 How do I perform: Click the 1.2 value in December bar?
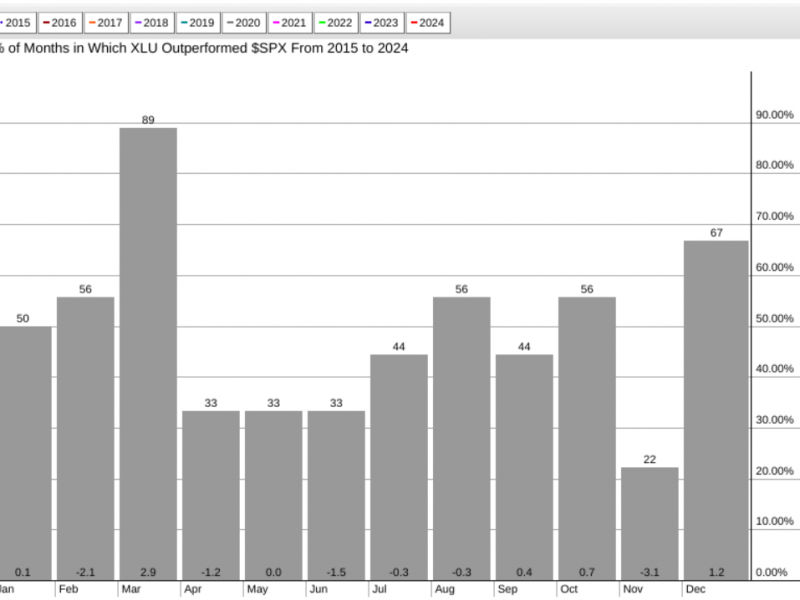coord(716,572)
